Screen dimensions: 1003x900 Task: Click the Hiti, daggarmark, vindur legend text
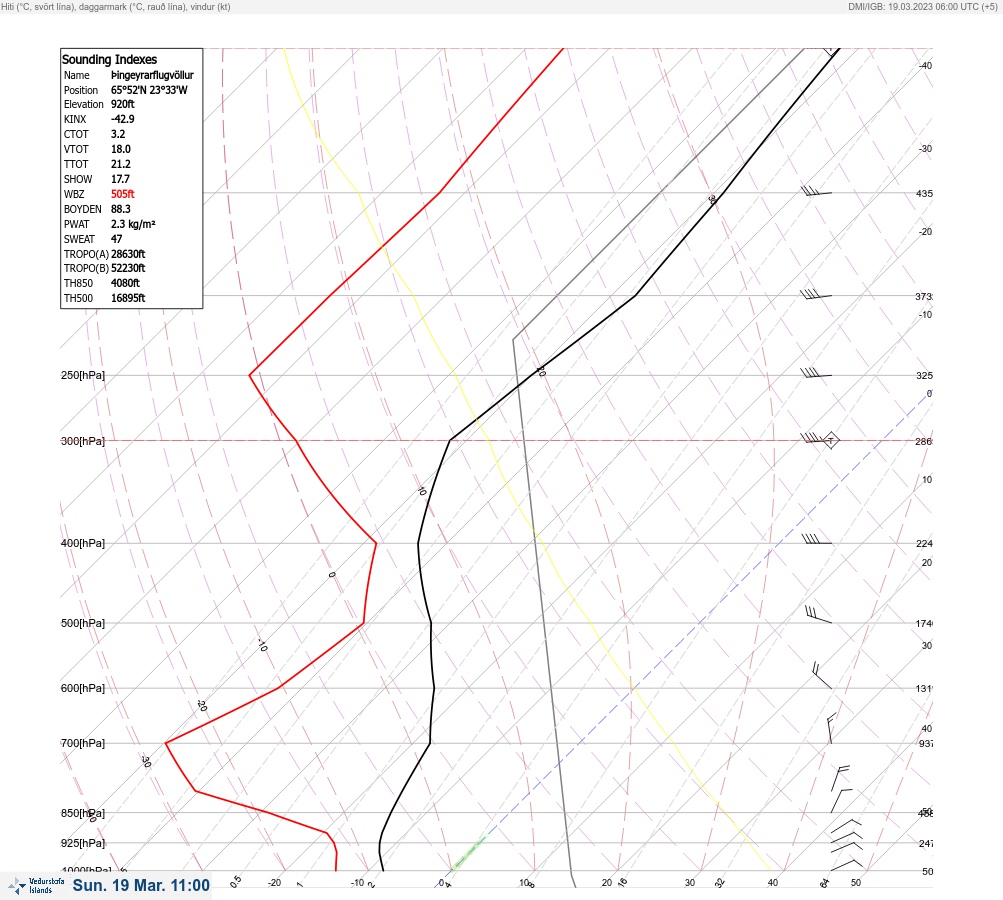click(116, 6)
